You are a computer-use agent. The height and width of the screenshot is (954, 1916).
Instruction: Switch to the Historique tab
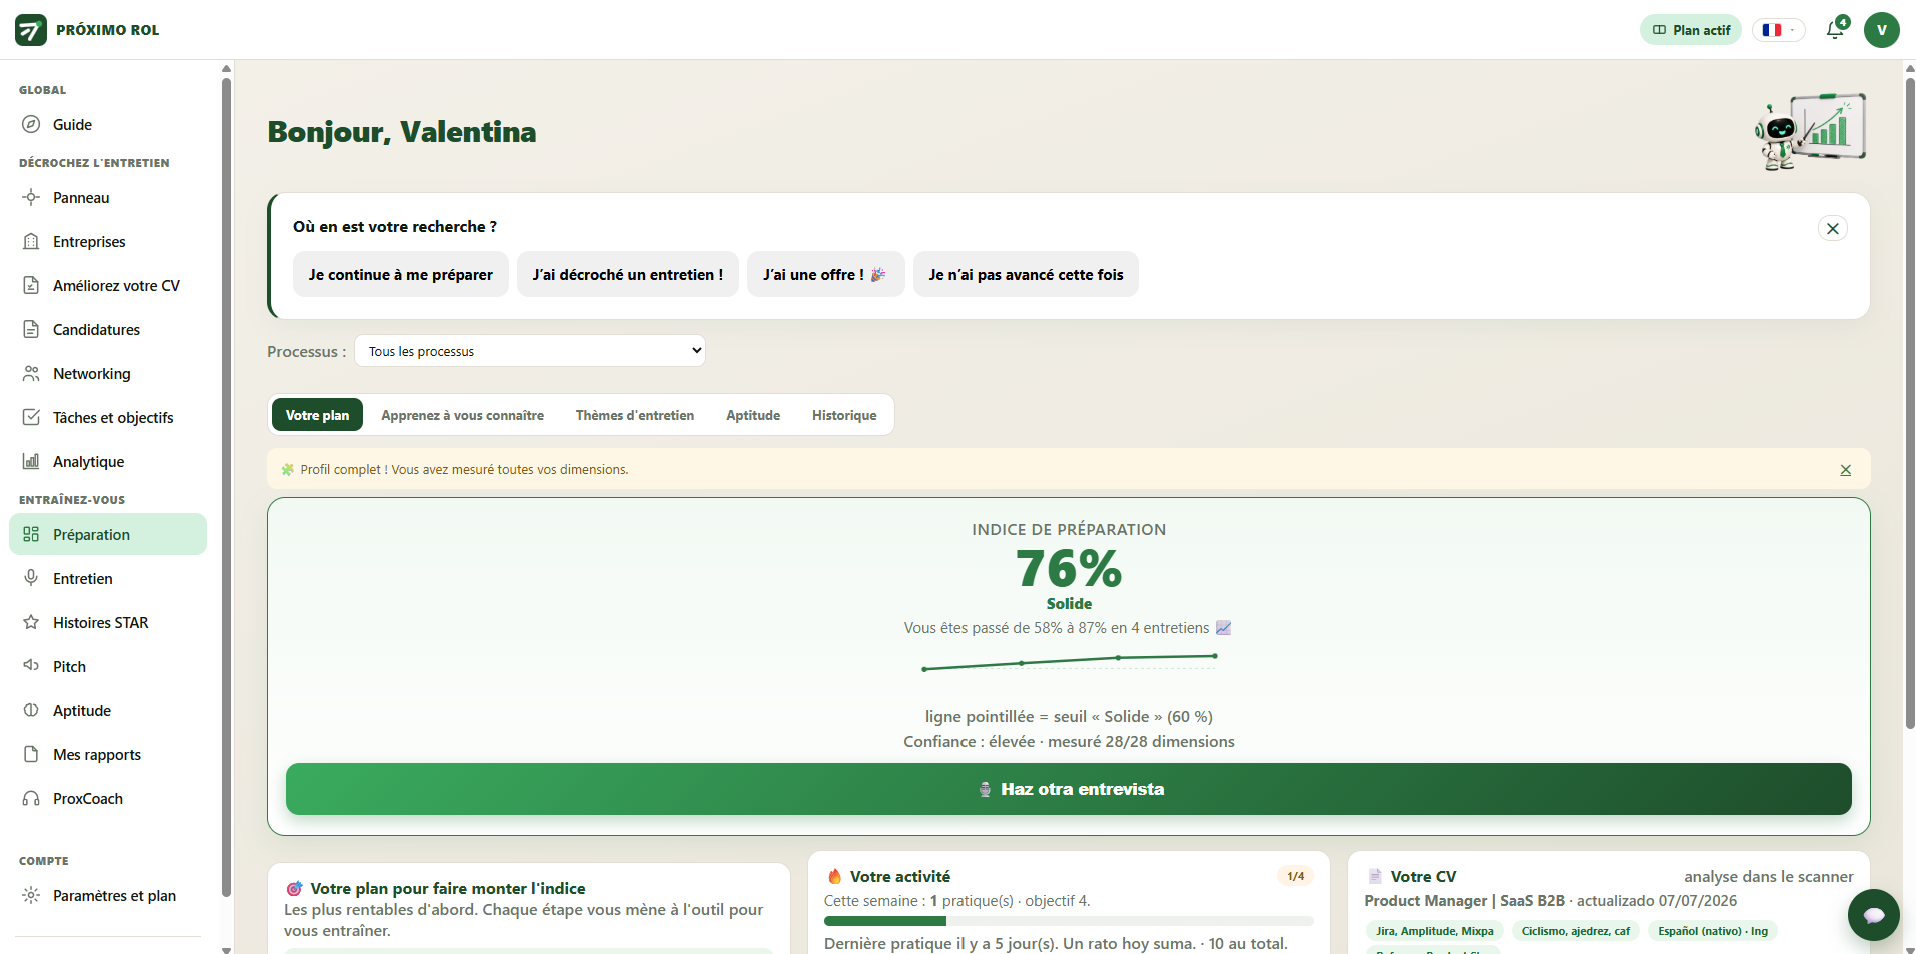click(844, 415)
